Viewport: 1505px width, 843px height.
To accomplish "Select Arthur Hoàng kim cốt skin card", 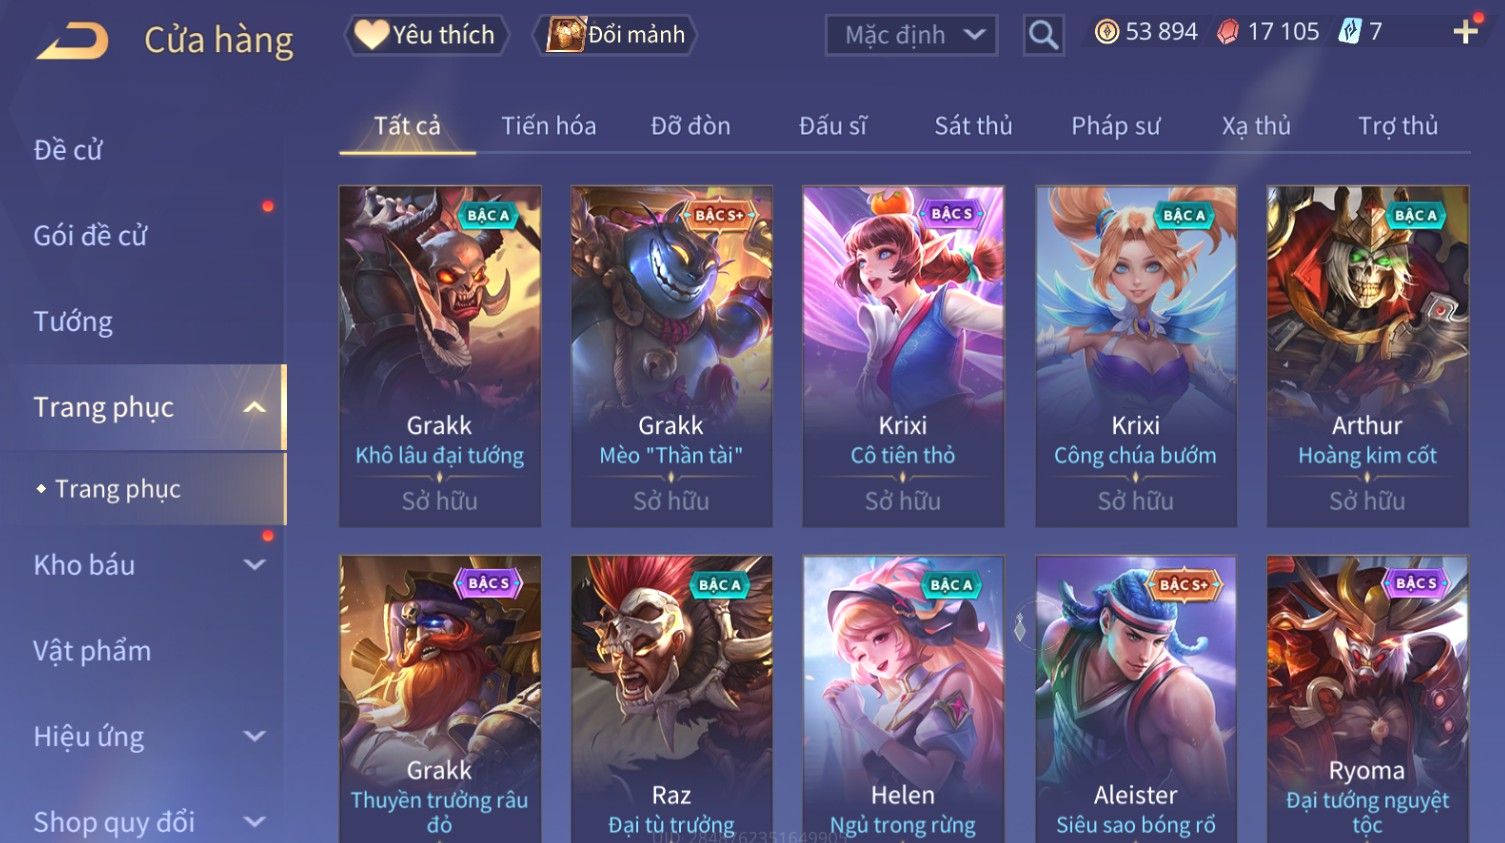I will [x=1367, y=356].
